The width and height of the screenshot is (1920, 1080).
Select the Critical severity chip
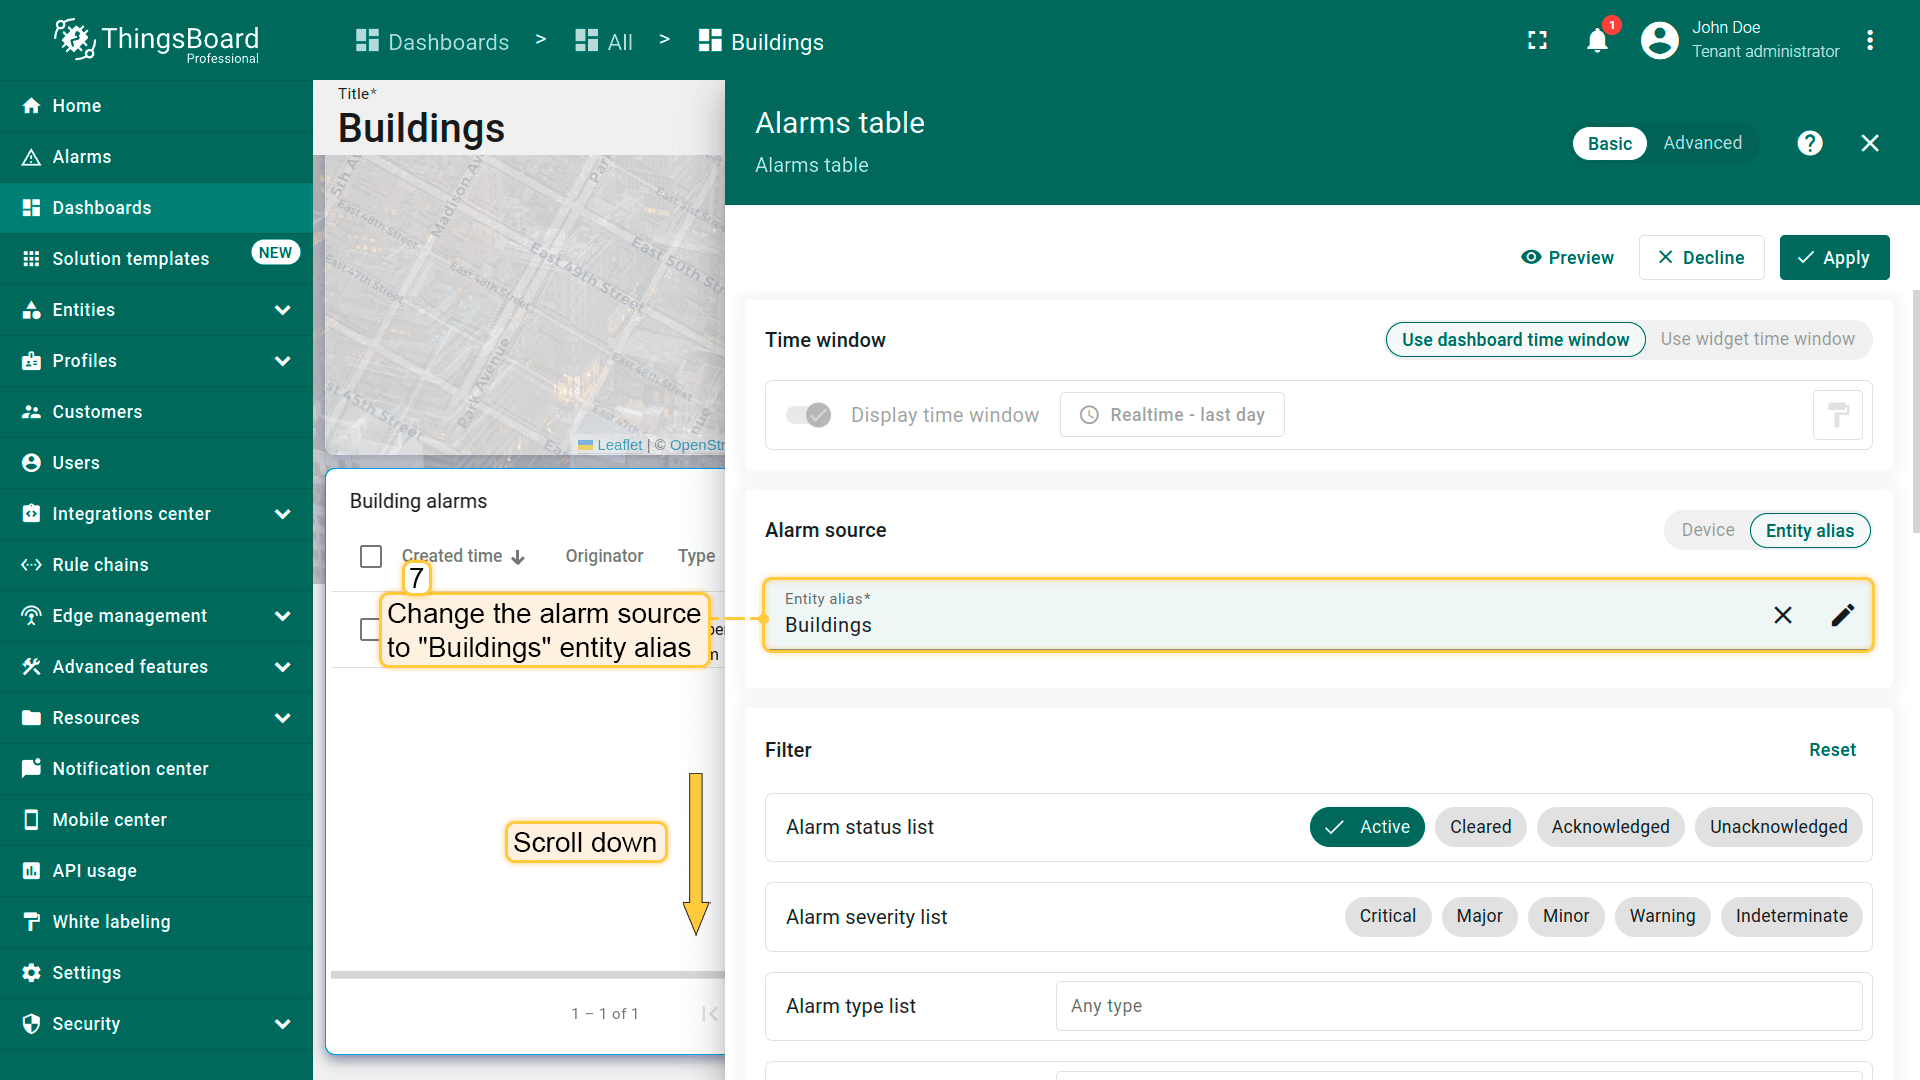(1387, 916)
